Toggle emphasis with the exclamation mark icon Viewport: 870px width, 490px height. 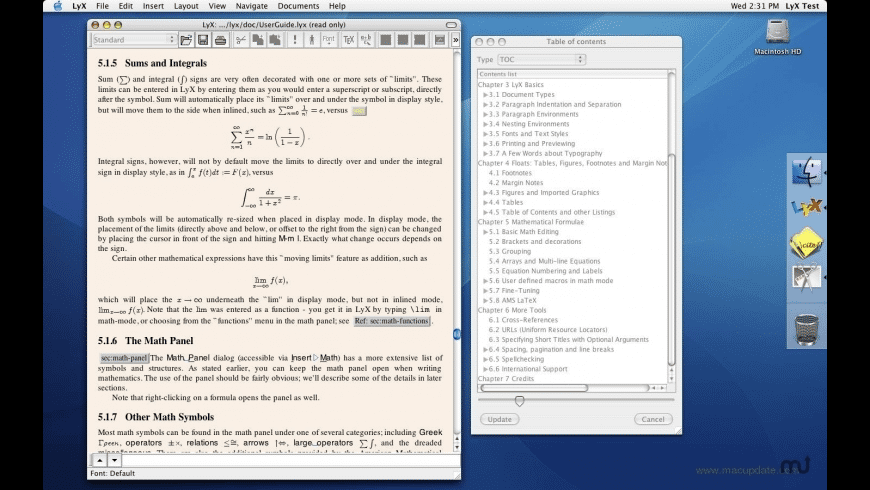[295, 40]
